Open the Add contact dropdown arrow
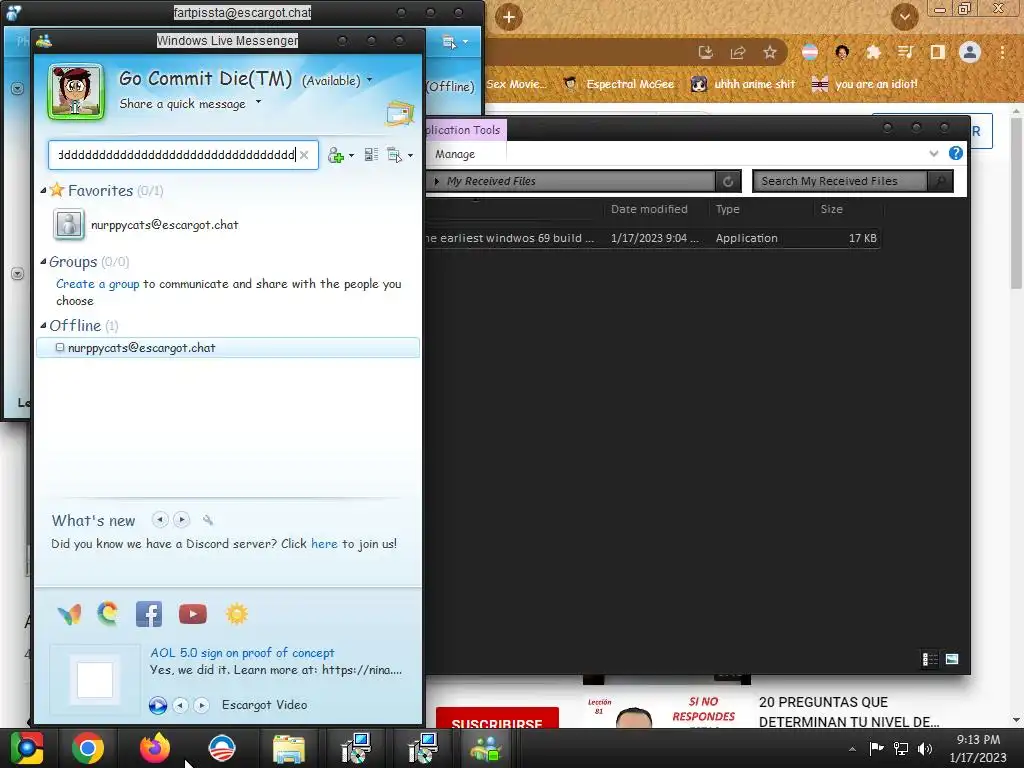The height and width of the screenshot is (768, 1024). pyautogui.click(x=351, y=155)
